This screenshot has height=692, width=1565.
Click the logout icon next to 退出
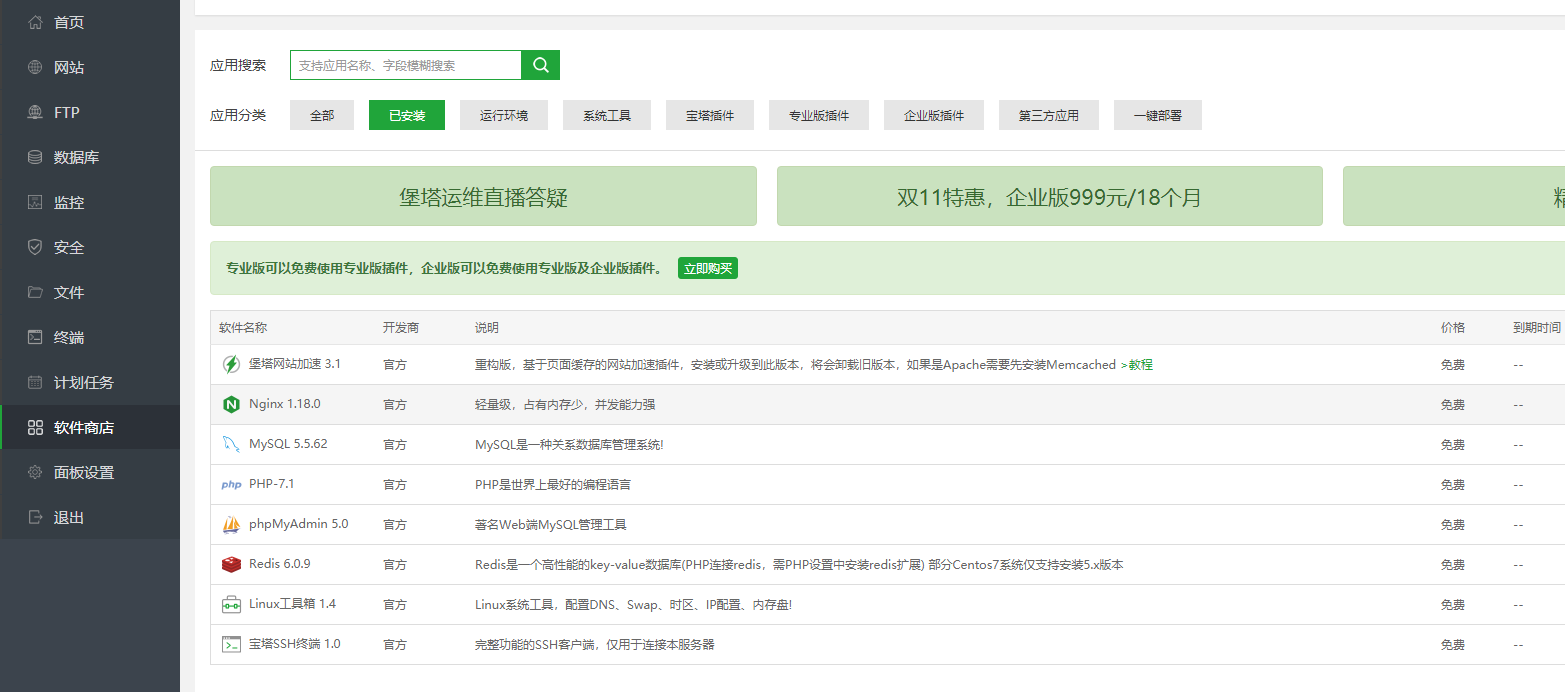pyautogui.click(x=35, y=517)
